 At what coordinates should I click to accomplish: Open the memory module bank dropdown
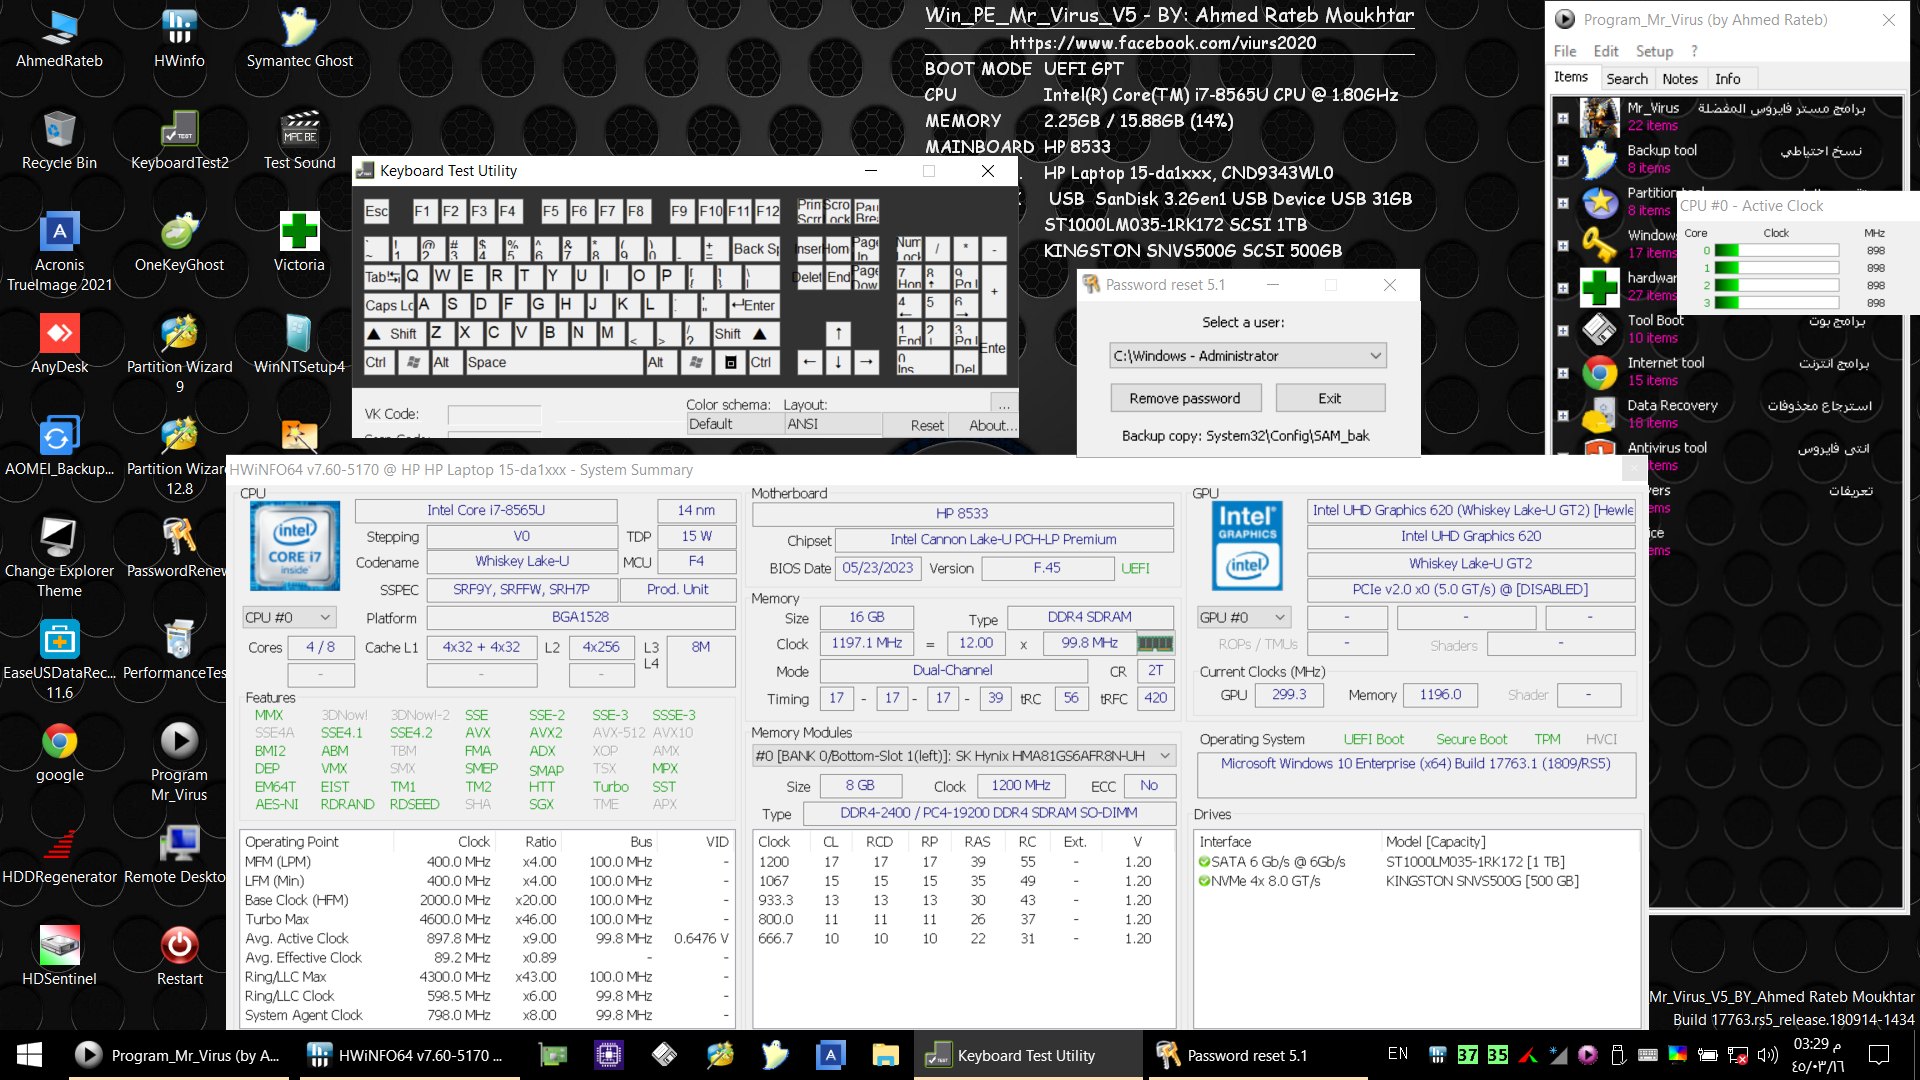963,756
